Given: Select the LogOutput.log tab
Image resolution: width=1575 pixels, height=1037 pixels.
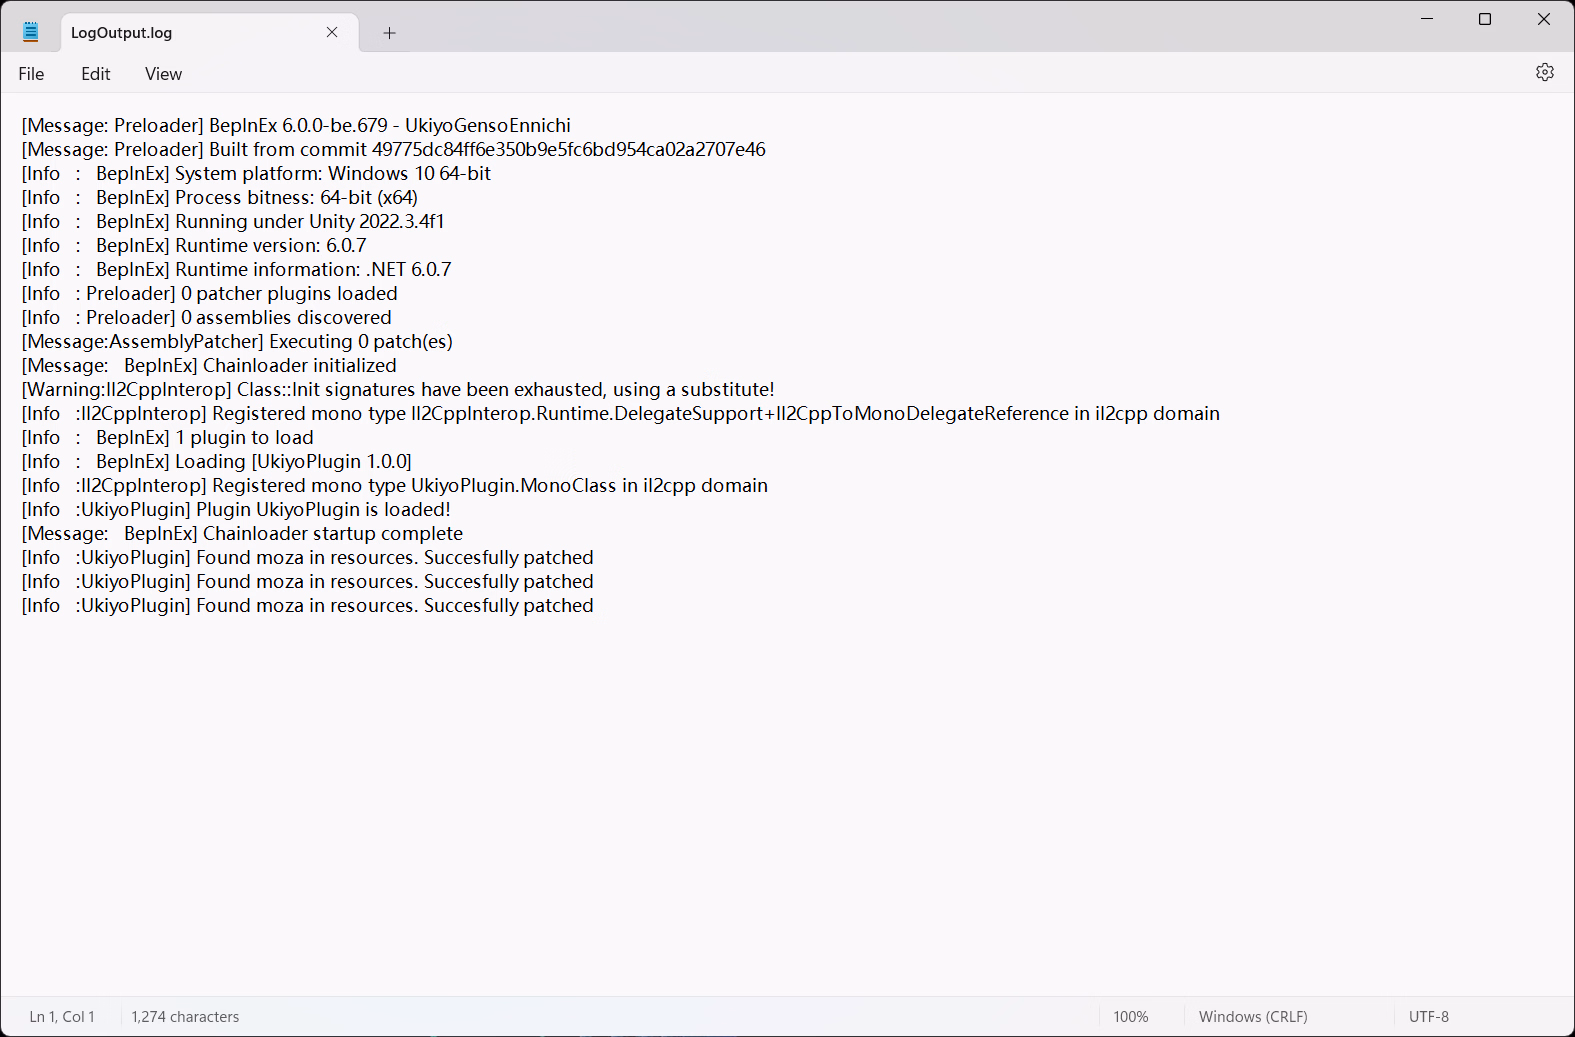Looking at the screenshot, I should 180,33.
